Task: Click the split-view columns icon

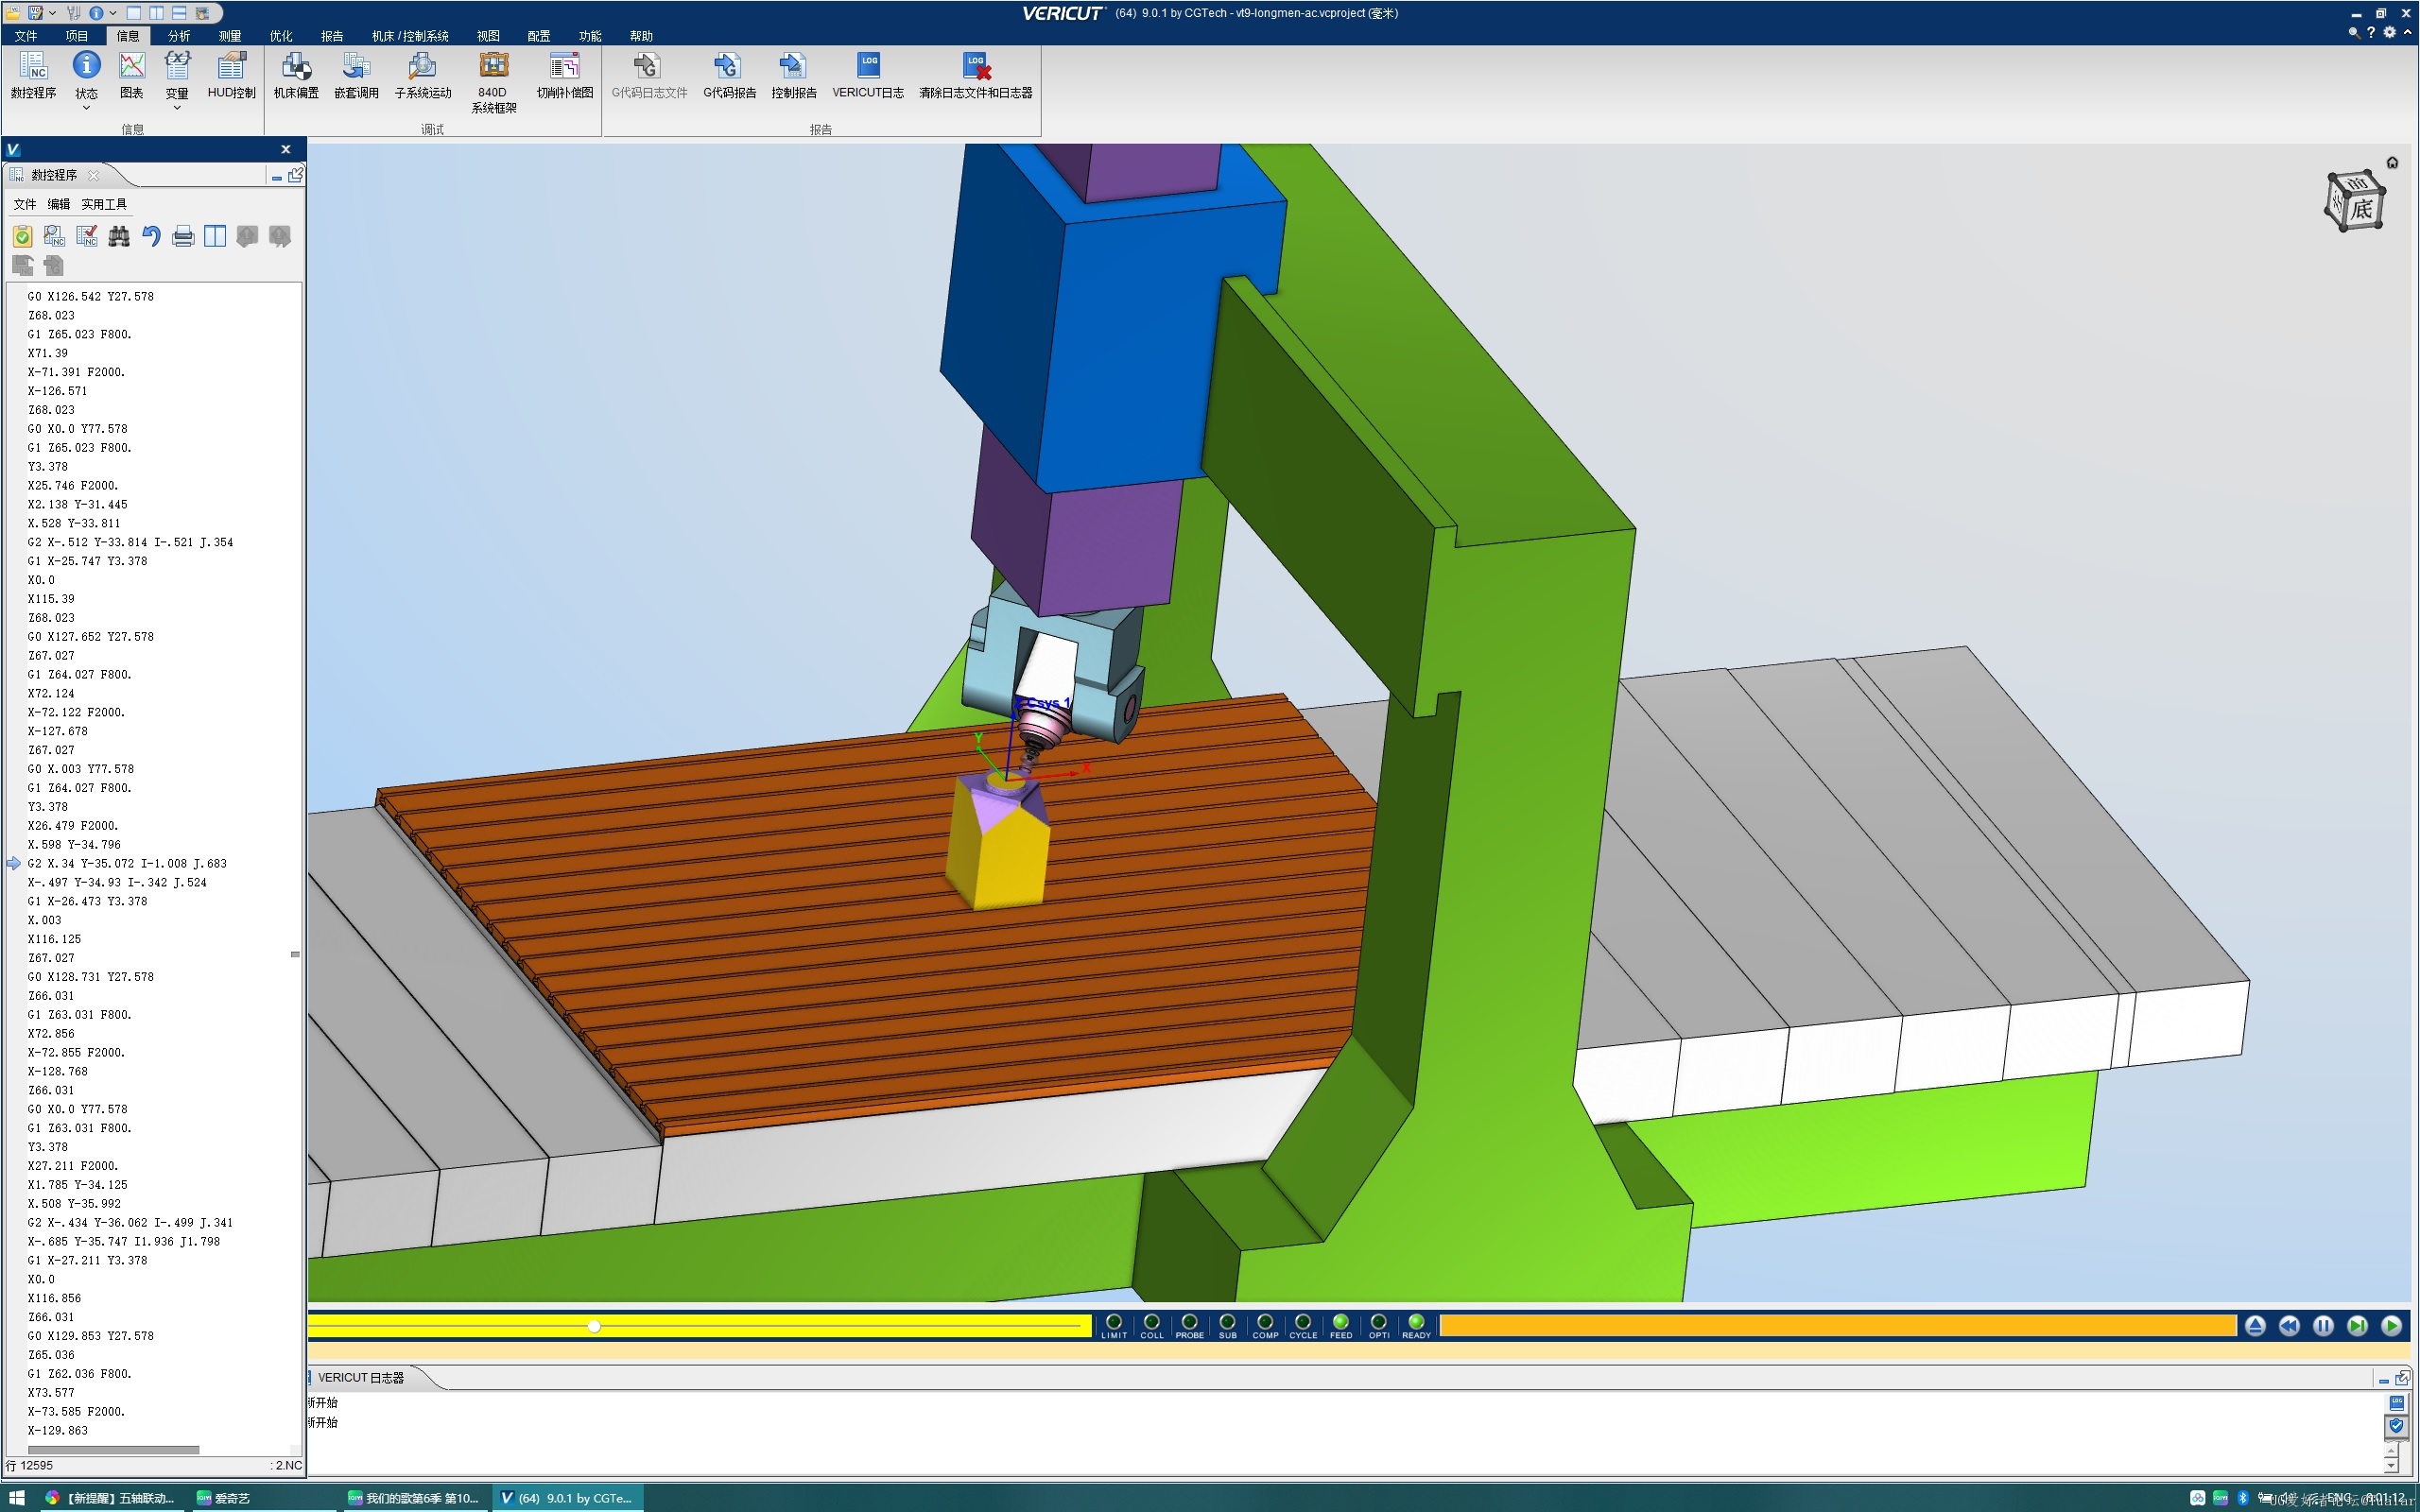Action: click(215, 236)
